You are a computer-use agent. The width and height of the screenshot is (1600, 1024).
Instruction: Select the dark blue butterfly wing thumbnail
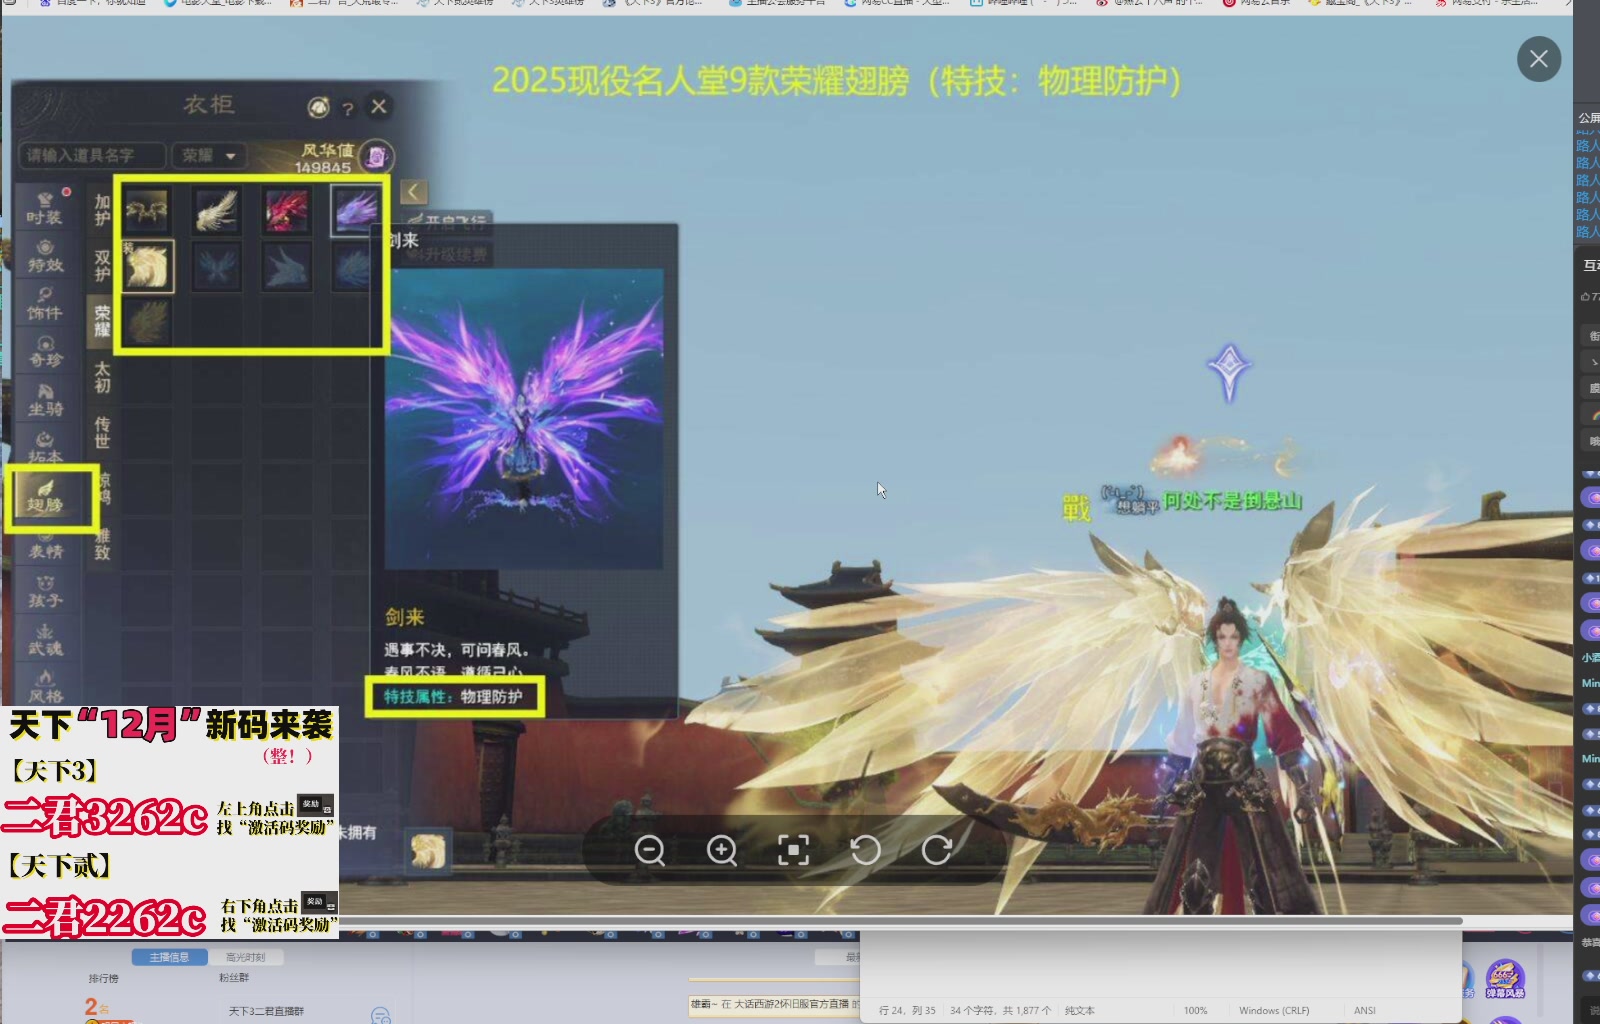[x=216, y=266]
